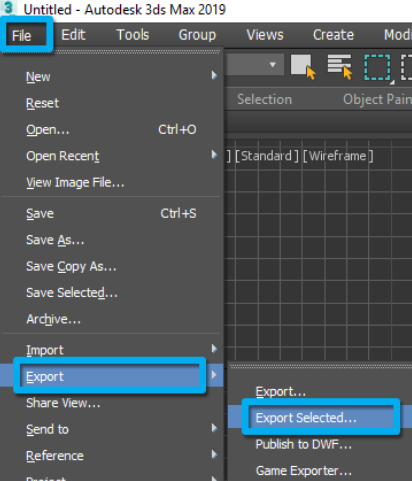Click Export... in the Export submenu
This screenshot has height=481, width=412.
click(x=320, y=391)
